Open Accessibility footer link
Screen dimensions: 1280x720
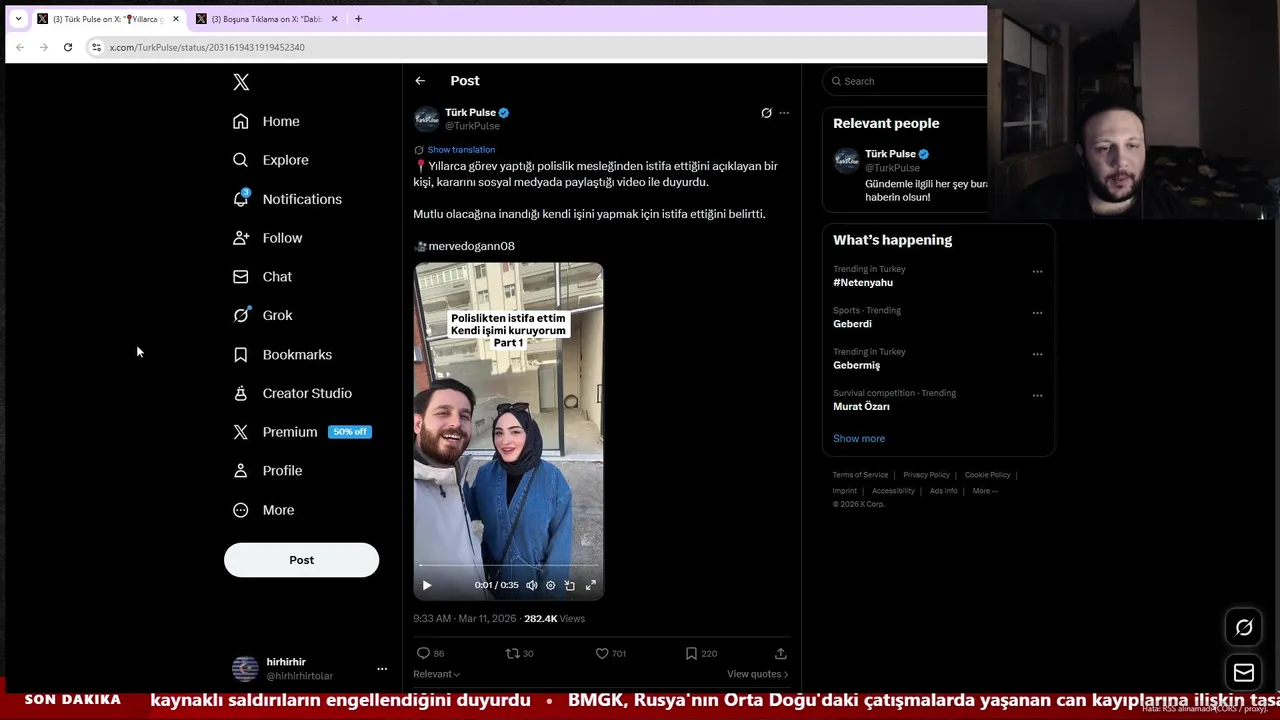(x=893, y=491)
